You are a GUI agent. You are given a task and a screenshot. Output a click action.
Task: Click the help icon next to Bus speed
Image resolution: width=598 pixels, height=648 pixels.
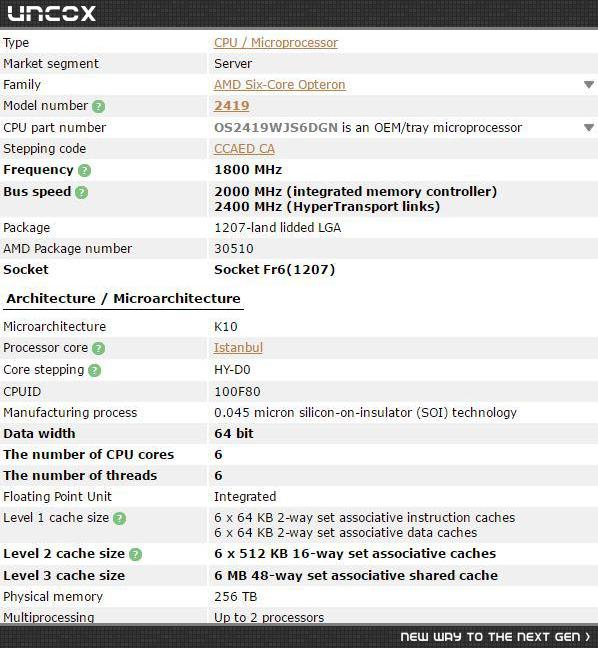pyautogui.click(x=81, y=192)
